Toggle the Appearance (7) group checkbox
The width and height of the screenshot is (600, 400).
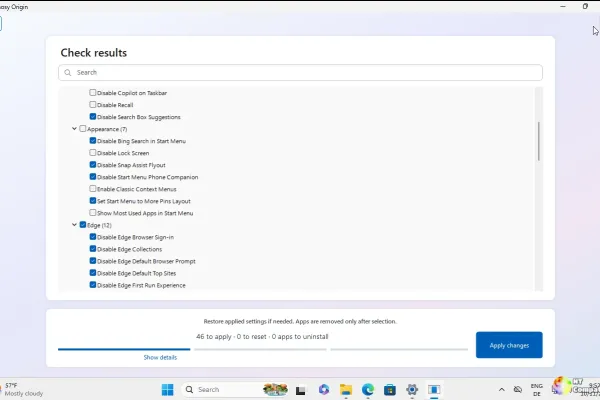pos(83,129)
